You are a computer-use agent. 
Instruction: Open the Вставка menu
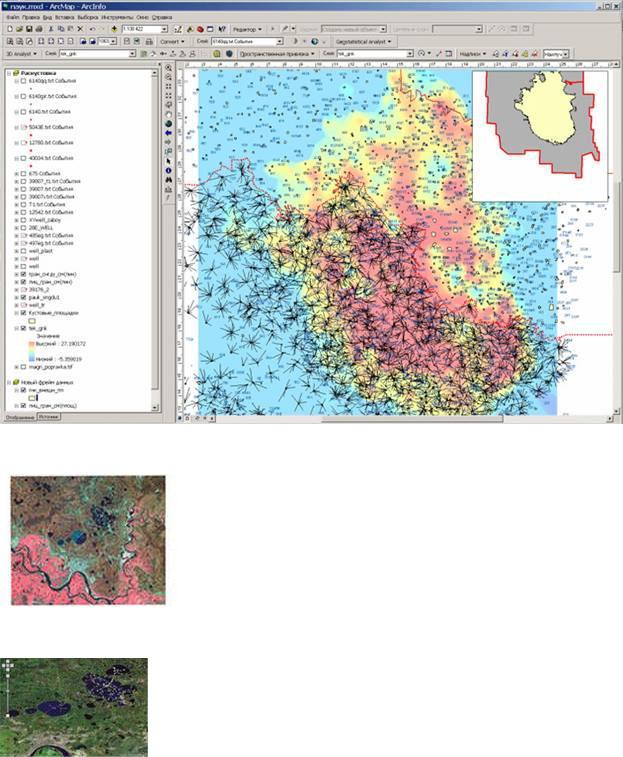coord(65,17)
